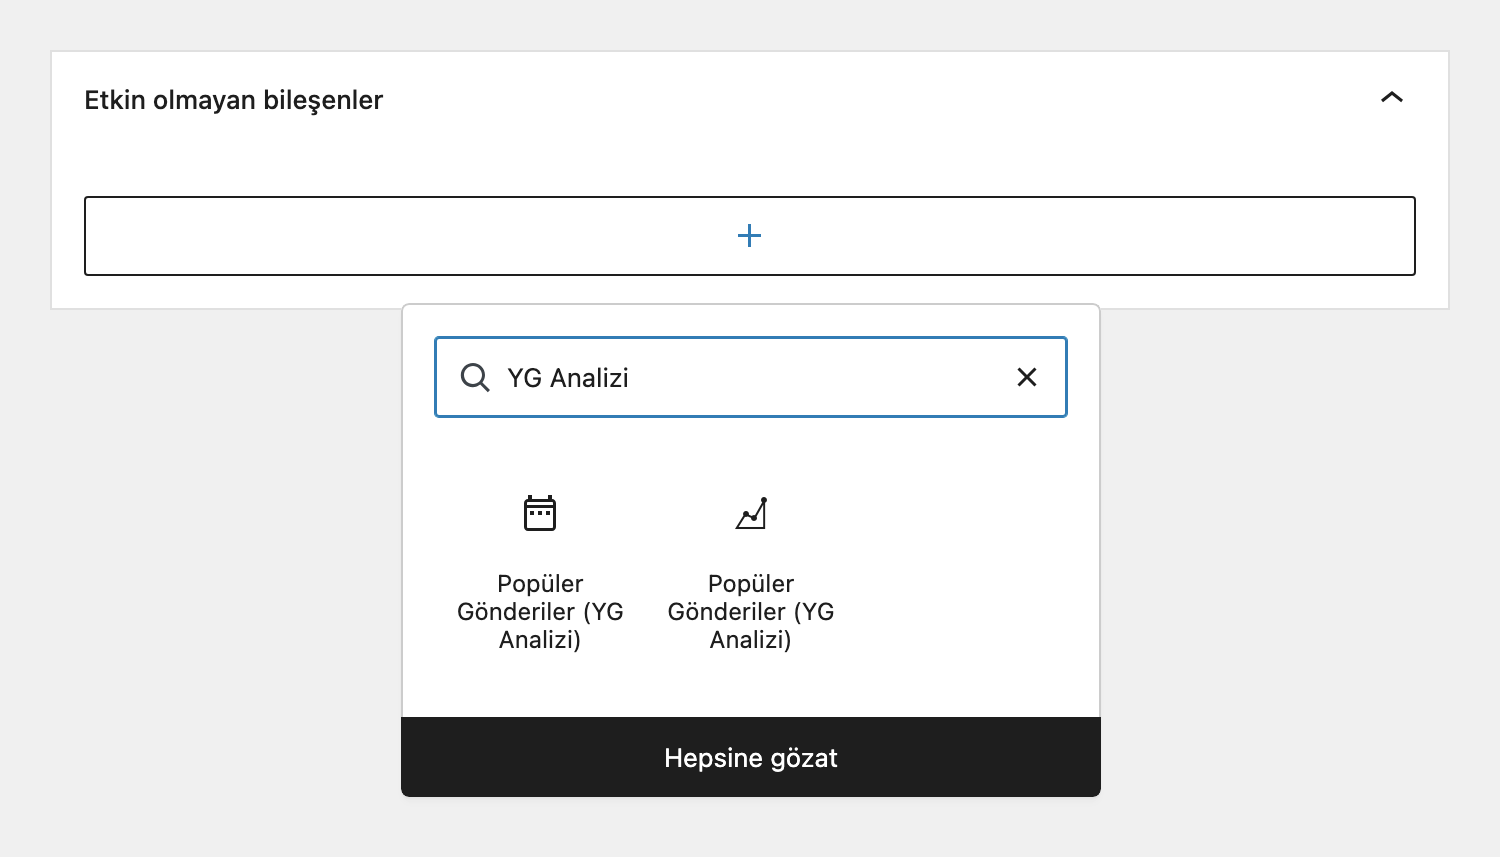The image size is (1500, 857).
Task: Collapse the Etkin olmayan bileşenler panel chevron
Action: 1391,98
